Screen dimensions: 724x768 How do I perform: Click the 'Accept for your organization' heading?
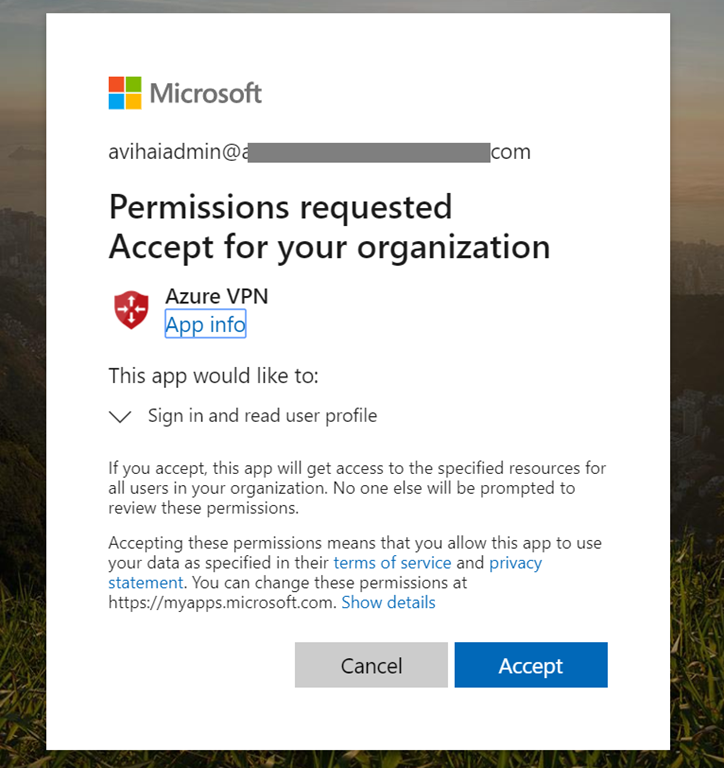click(329, 247)
